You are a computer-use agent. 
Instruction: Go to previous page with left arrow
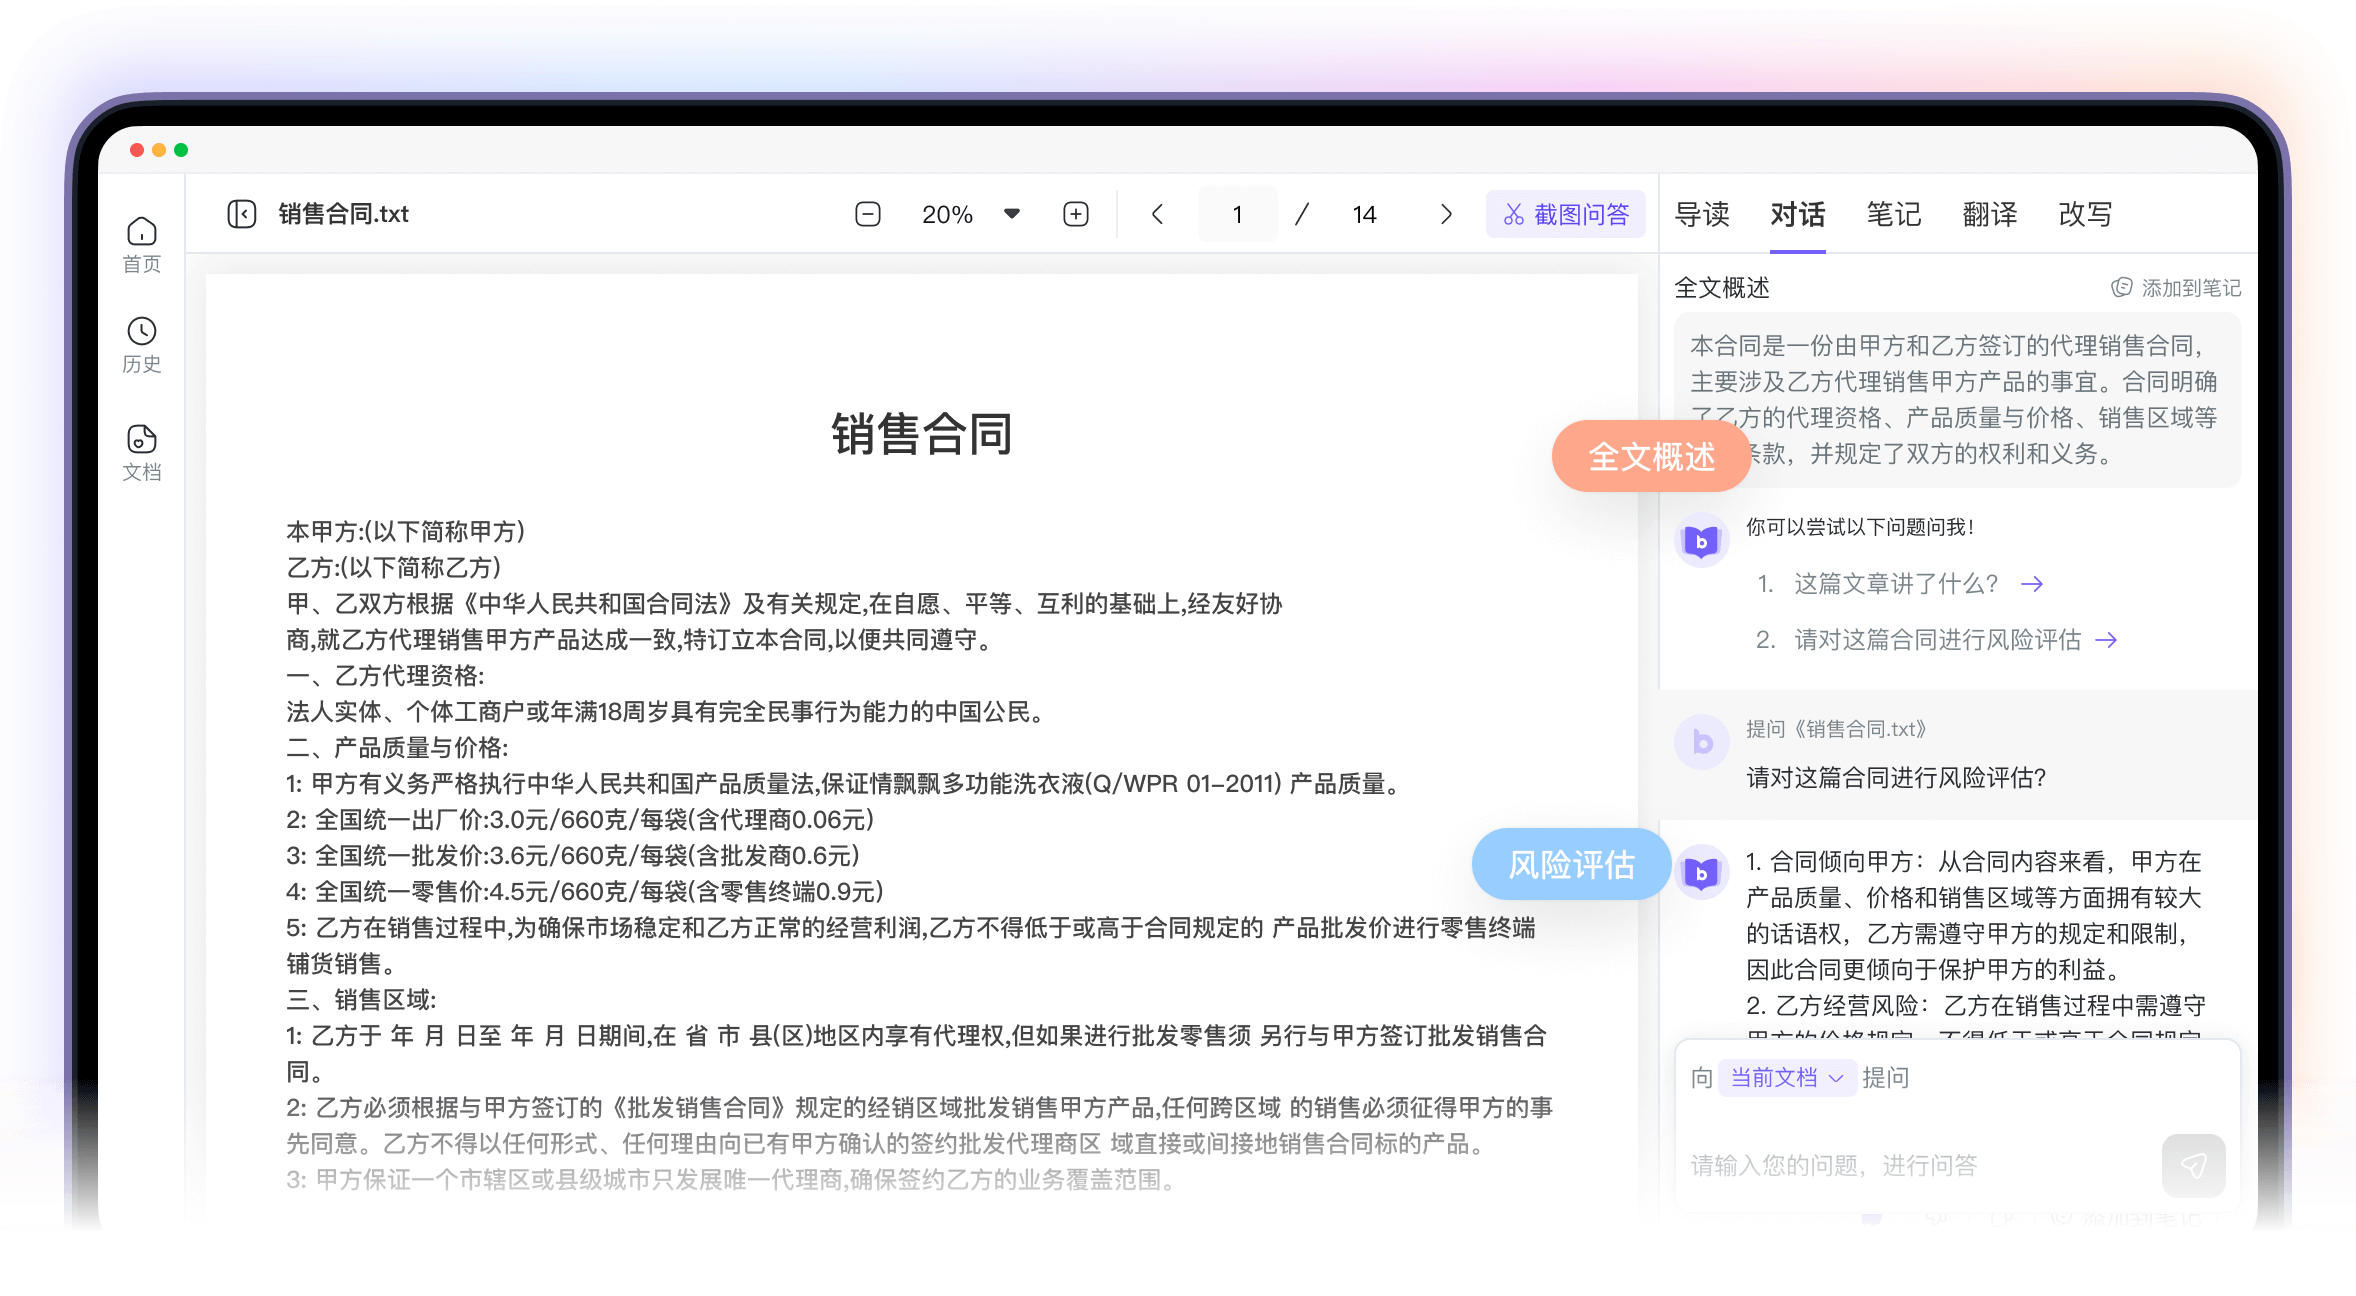tap(1157, 213)
